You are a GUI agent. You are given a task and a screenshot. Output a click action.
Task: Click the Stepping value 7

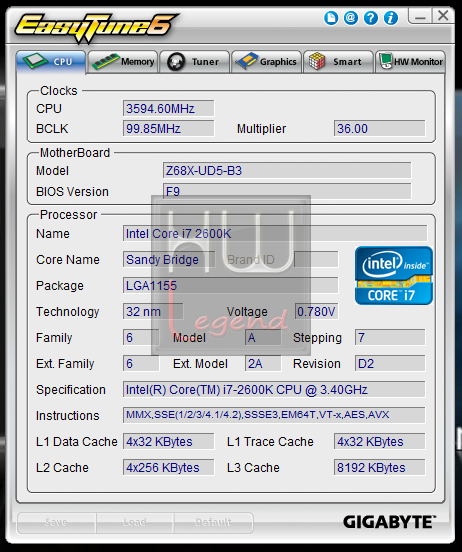390,338
